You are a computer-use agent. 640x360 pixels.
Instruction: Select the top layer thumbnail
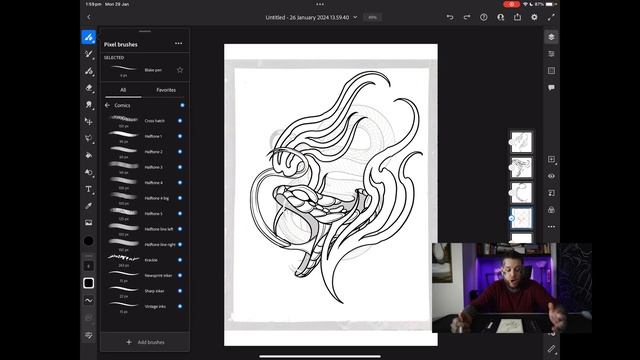pyautogui.click(x=522, y=142)
